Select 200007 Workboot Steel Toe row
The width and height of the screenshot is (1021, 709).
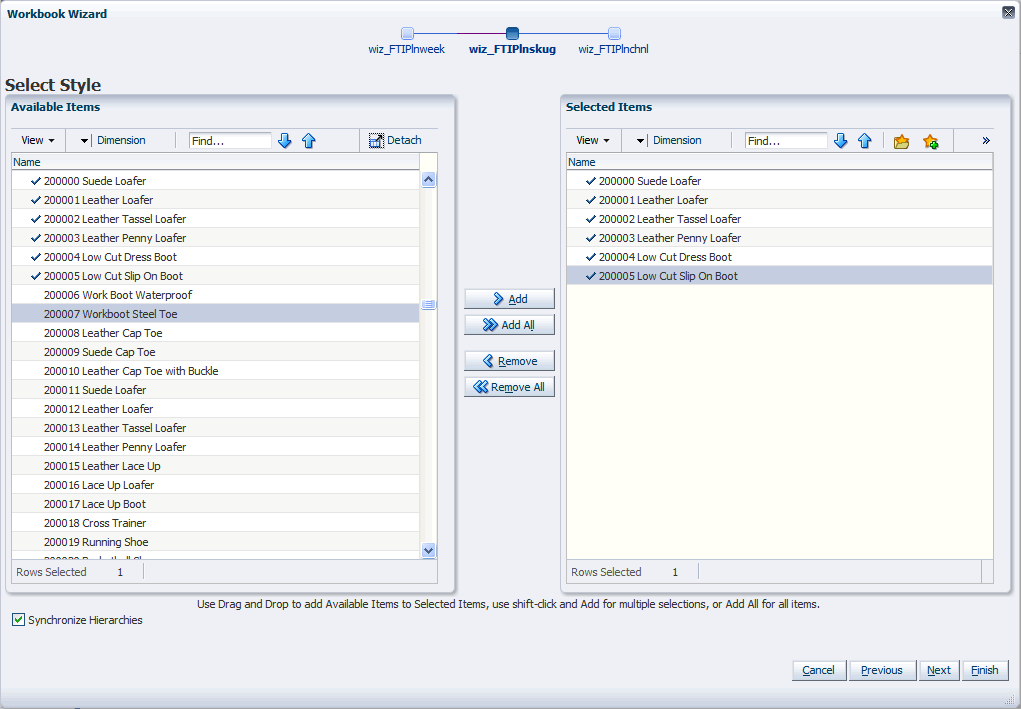pos(216,314)
